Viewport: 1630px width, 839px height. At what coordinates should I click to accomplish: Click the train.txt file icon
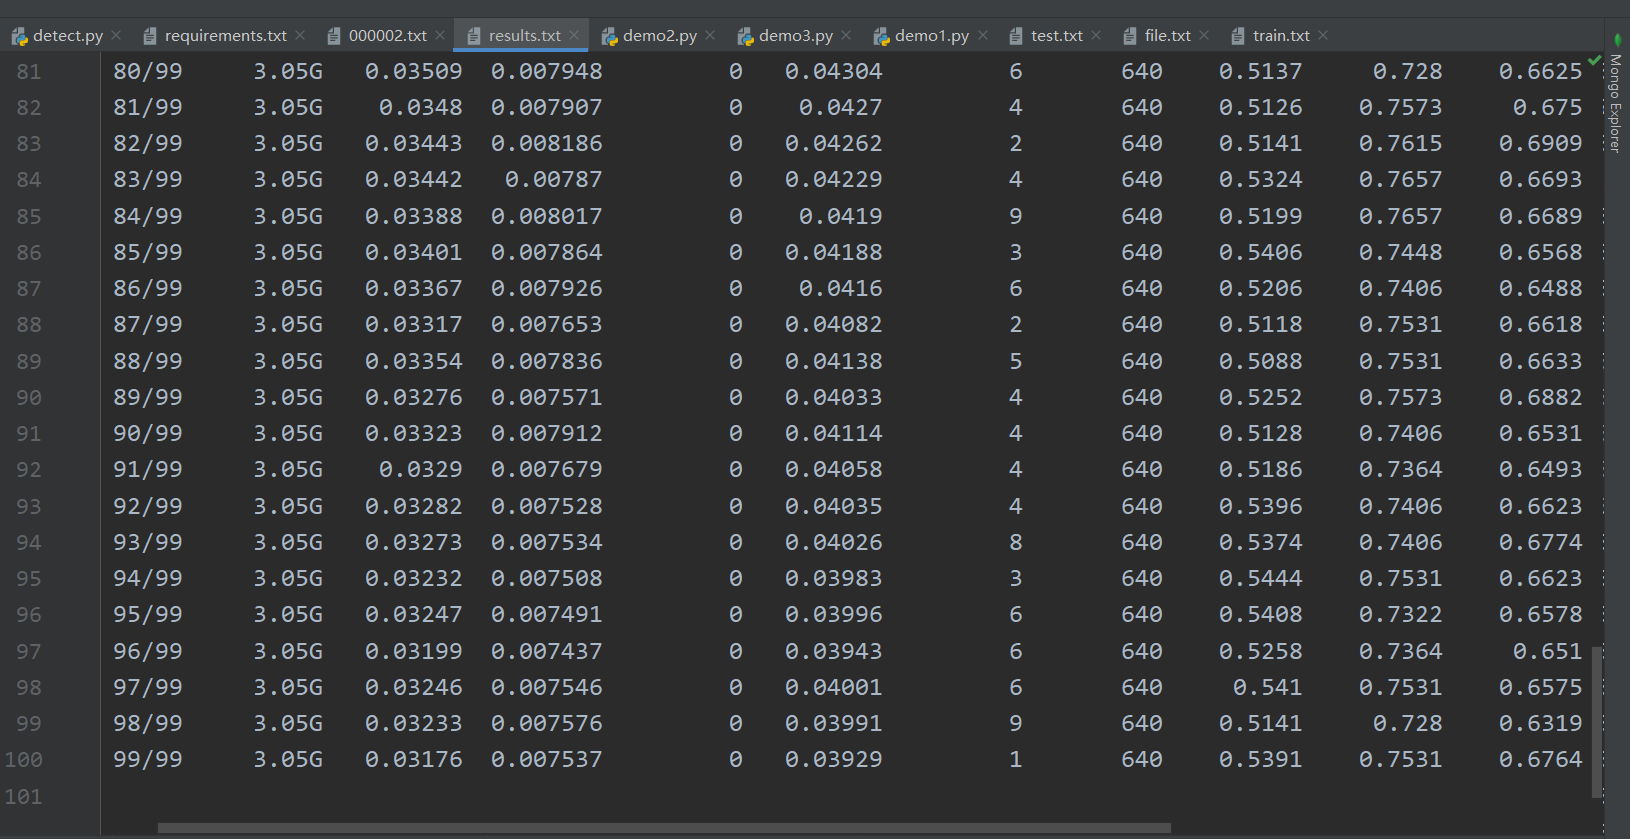click(x=1238, y=36)
